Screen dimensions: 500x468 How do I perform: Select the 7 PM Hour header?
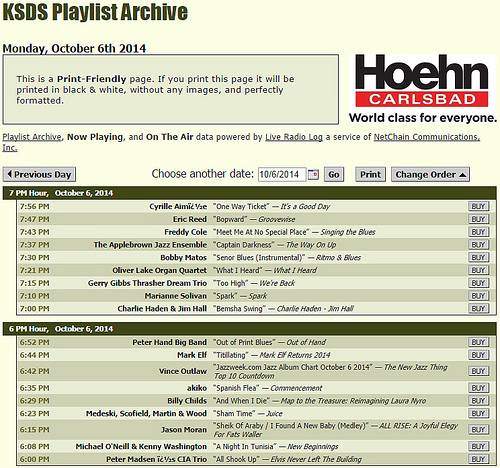tap(250, 193)
